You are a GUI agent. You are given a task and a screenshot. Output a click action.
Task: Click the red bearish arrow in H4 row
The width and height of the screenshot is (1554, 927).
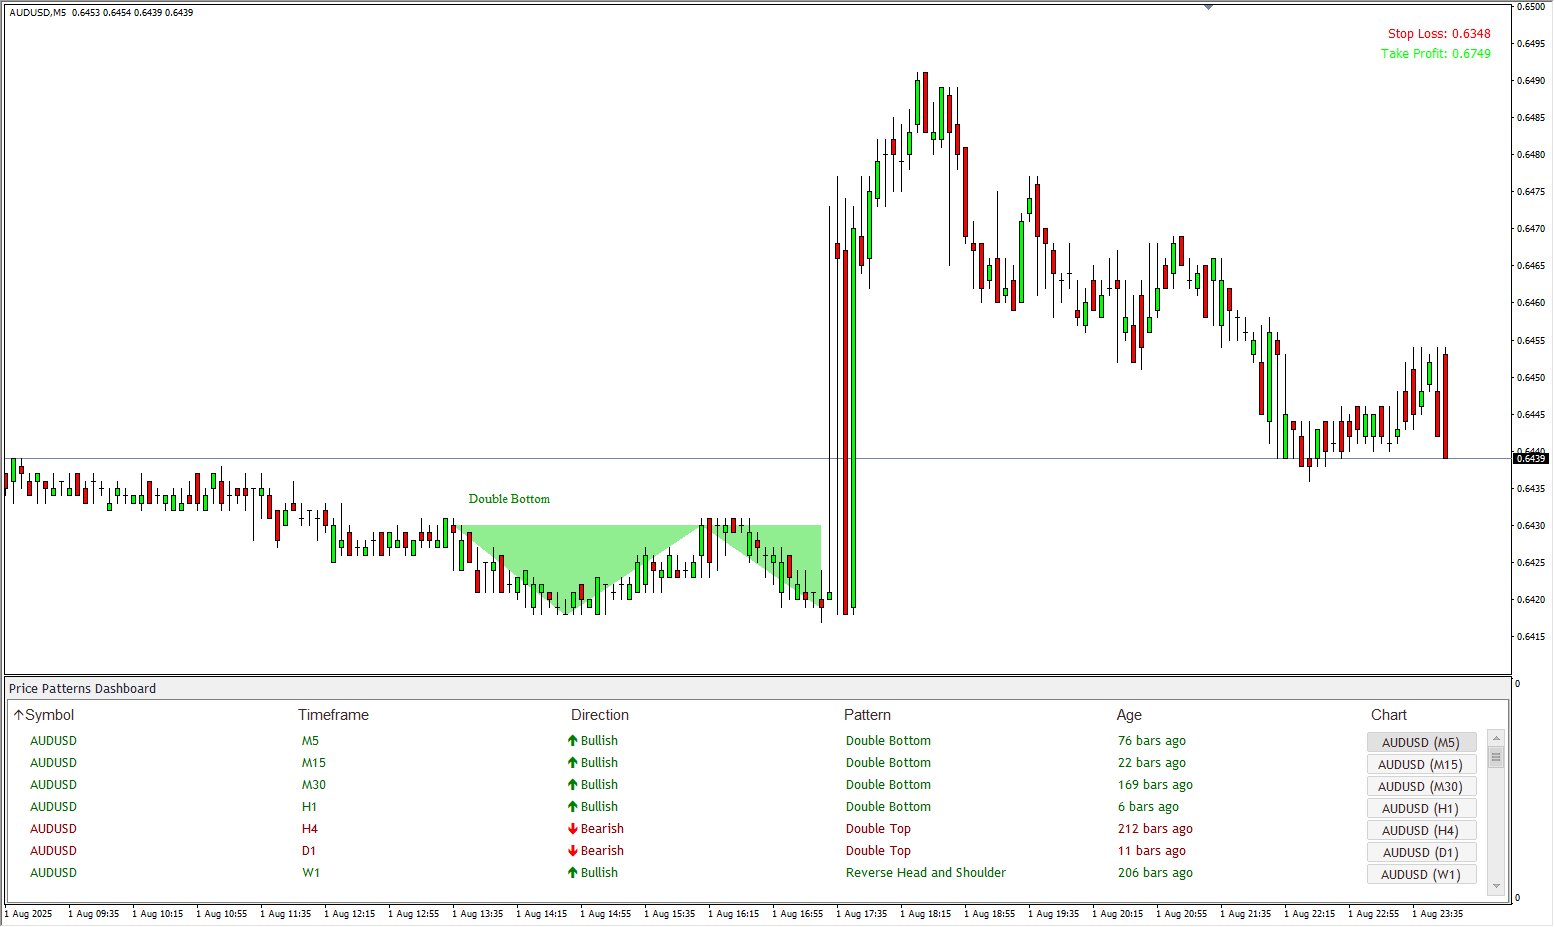[573, 829]
